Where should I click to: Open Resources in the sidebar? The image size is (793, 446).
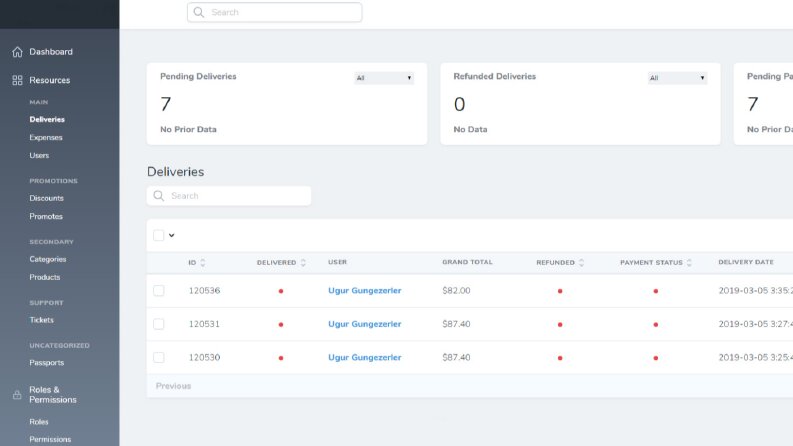(x=50, y=80)
